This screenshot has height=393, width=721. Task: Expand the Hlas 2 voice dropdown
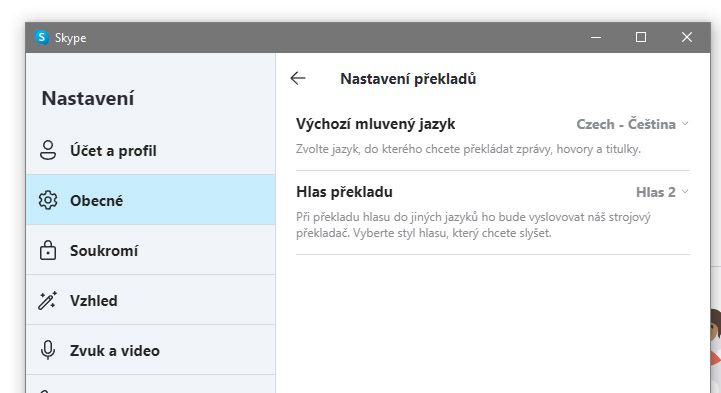click(662, 192)
